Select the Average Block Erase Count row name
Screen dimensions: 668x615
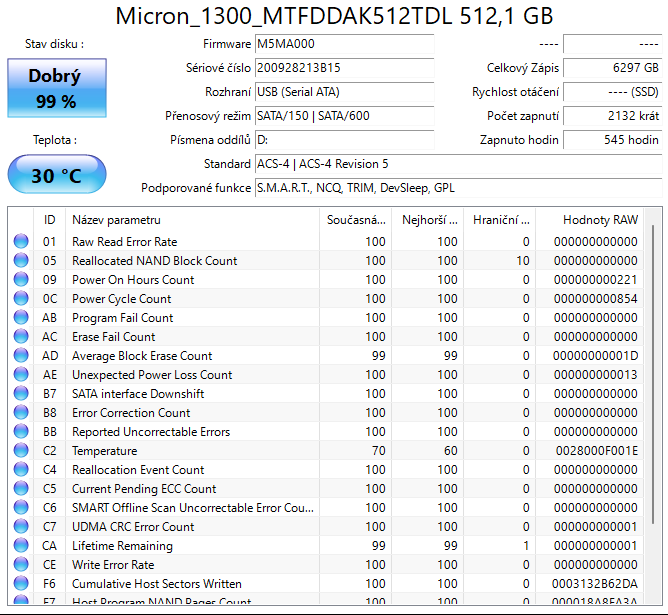point(142,356)
